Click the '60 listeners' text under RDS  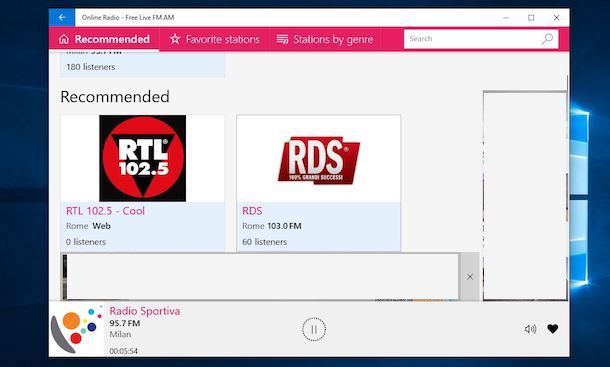(265, 242)
